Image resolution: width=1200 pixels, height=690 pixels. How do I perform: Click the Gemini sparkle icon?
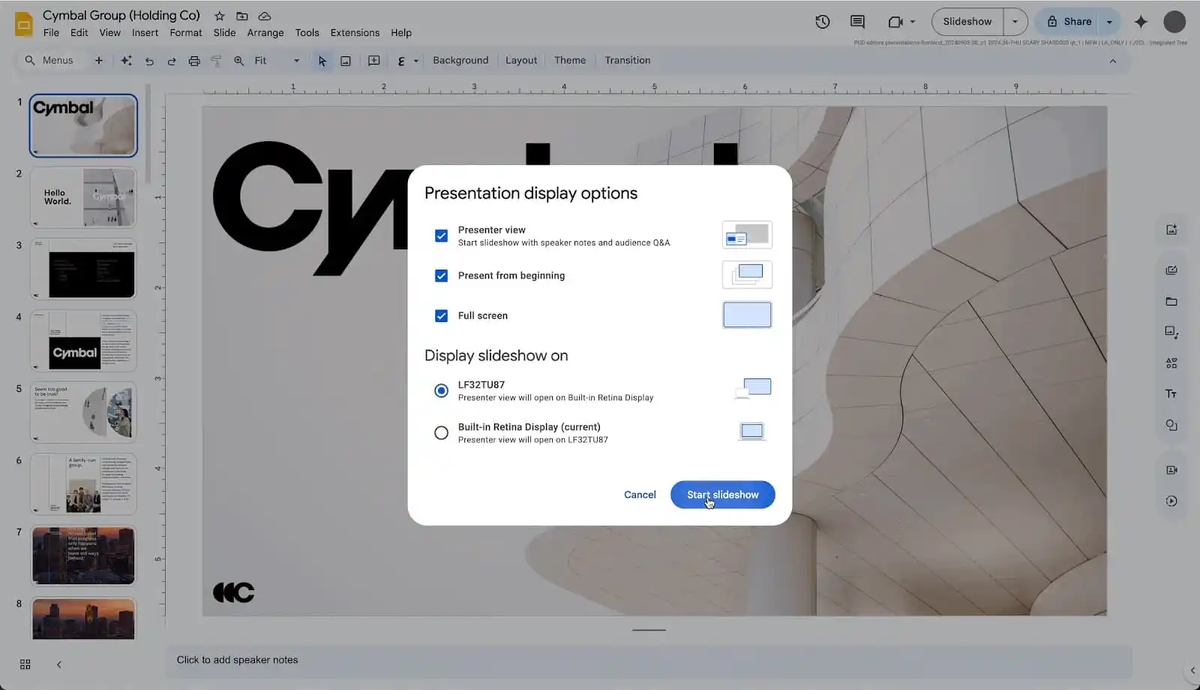1140,22
